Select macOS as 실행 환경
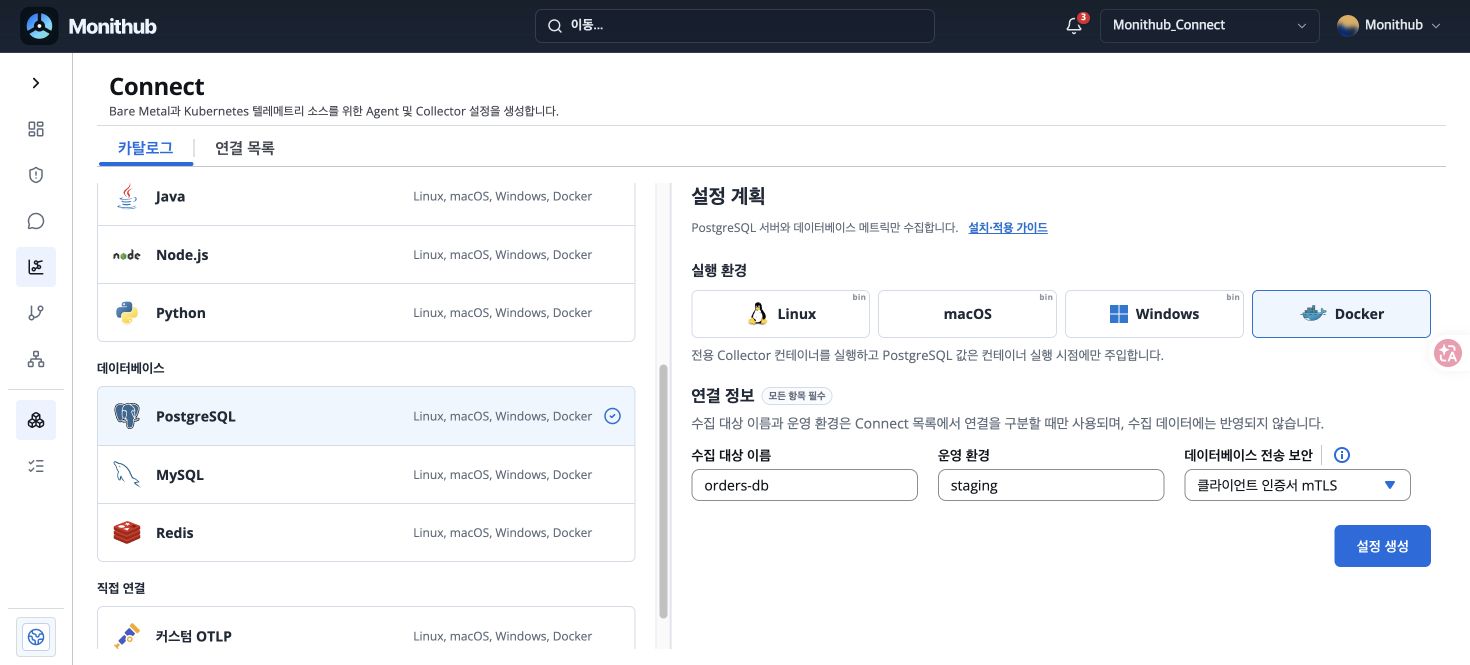1470x665 pixels. 967,314
